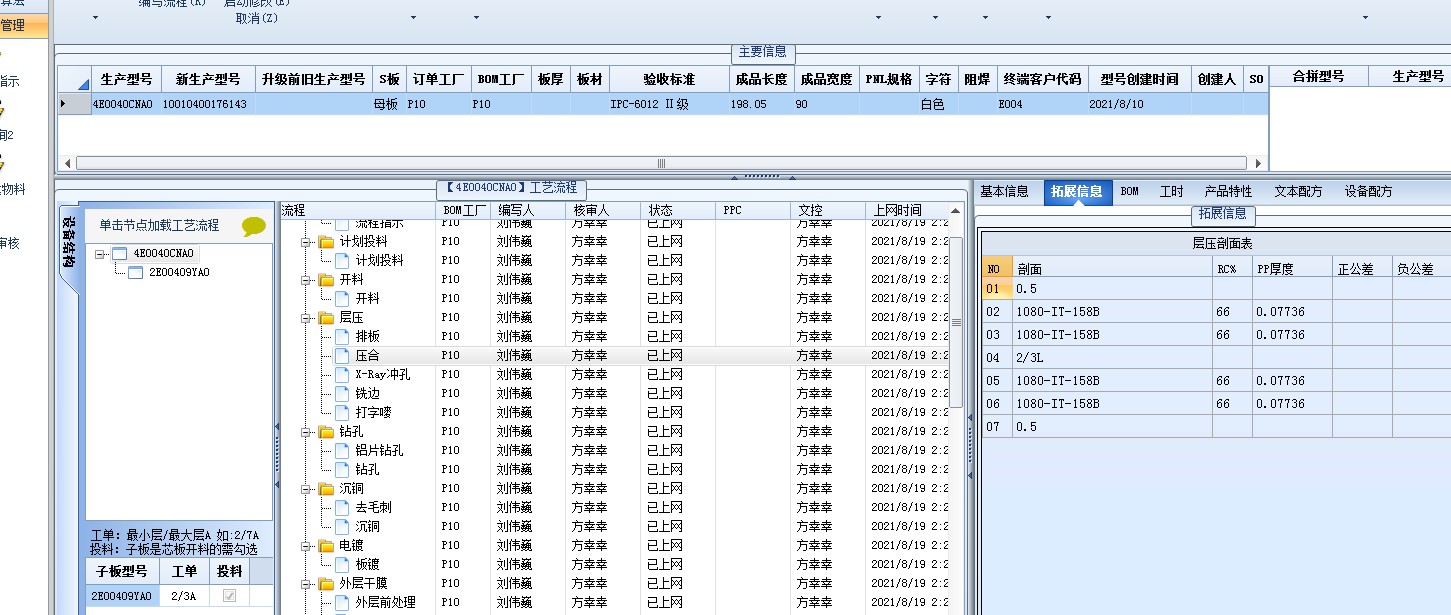The height and width of the screenshot is (615, 1451).
Task: Click the 编写人 column header
Action: [x=526, y=211]
